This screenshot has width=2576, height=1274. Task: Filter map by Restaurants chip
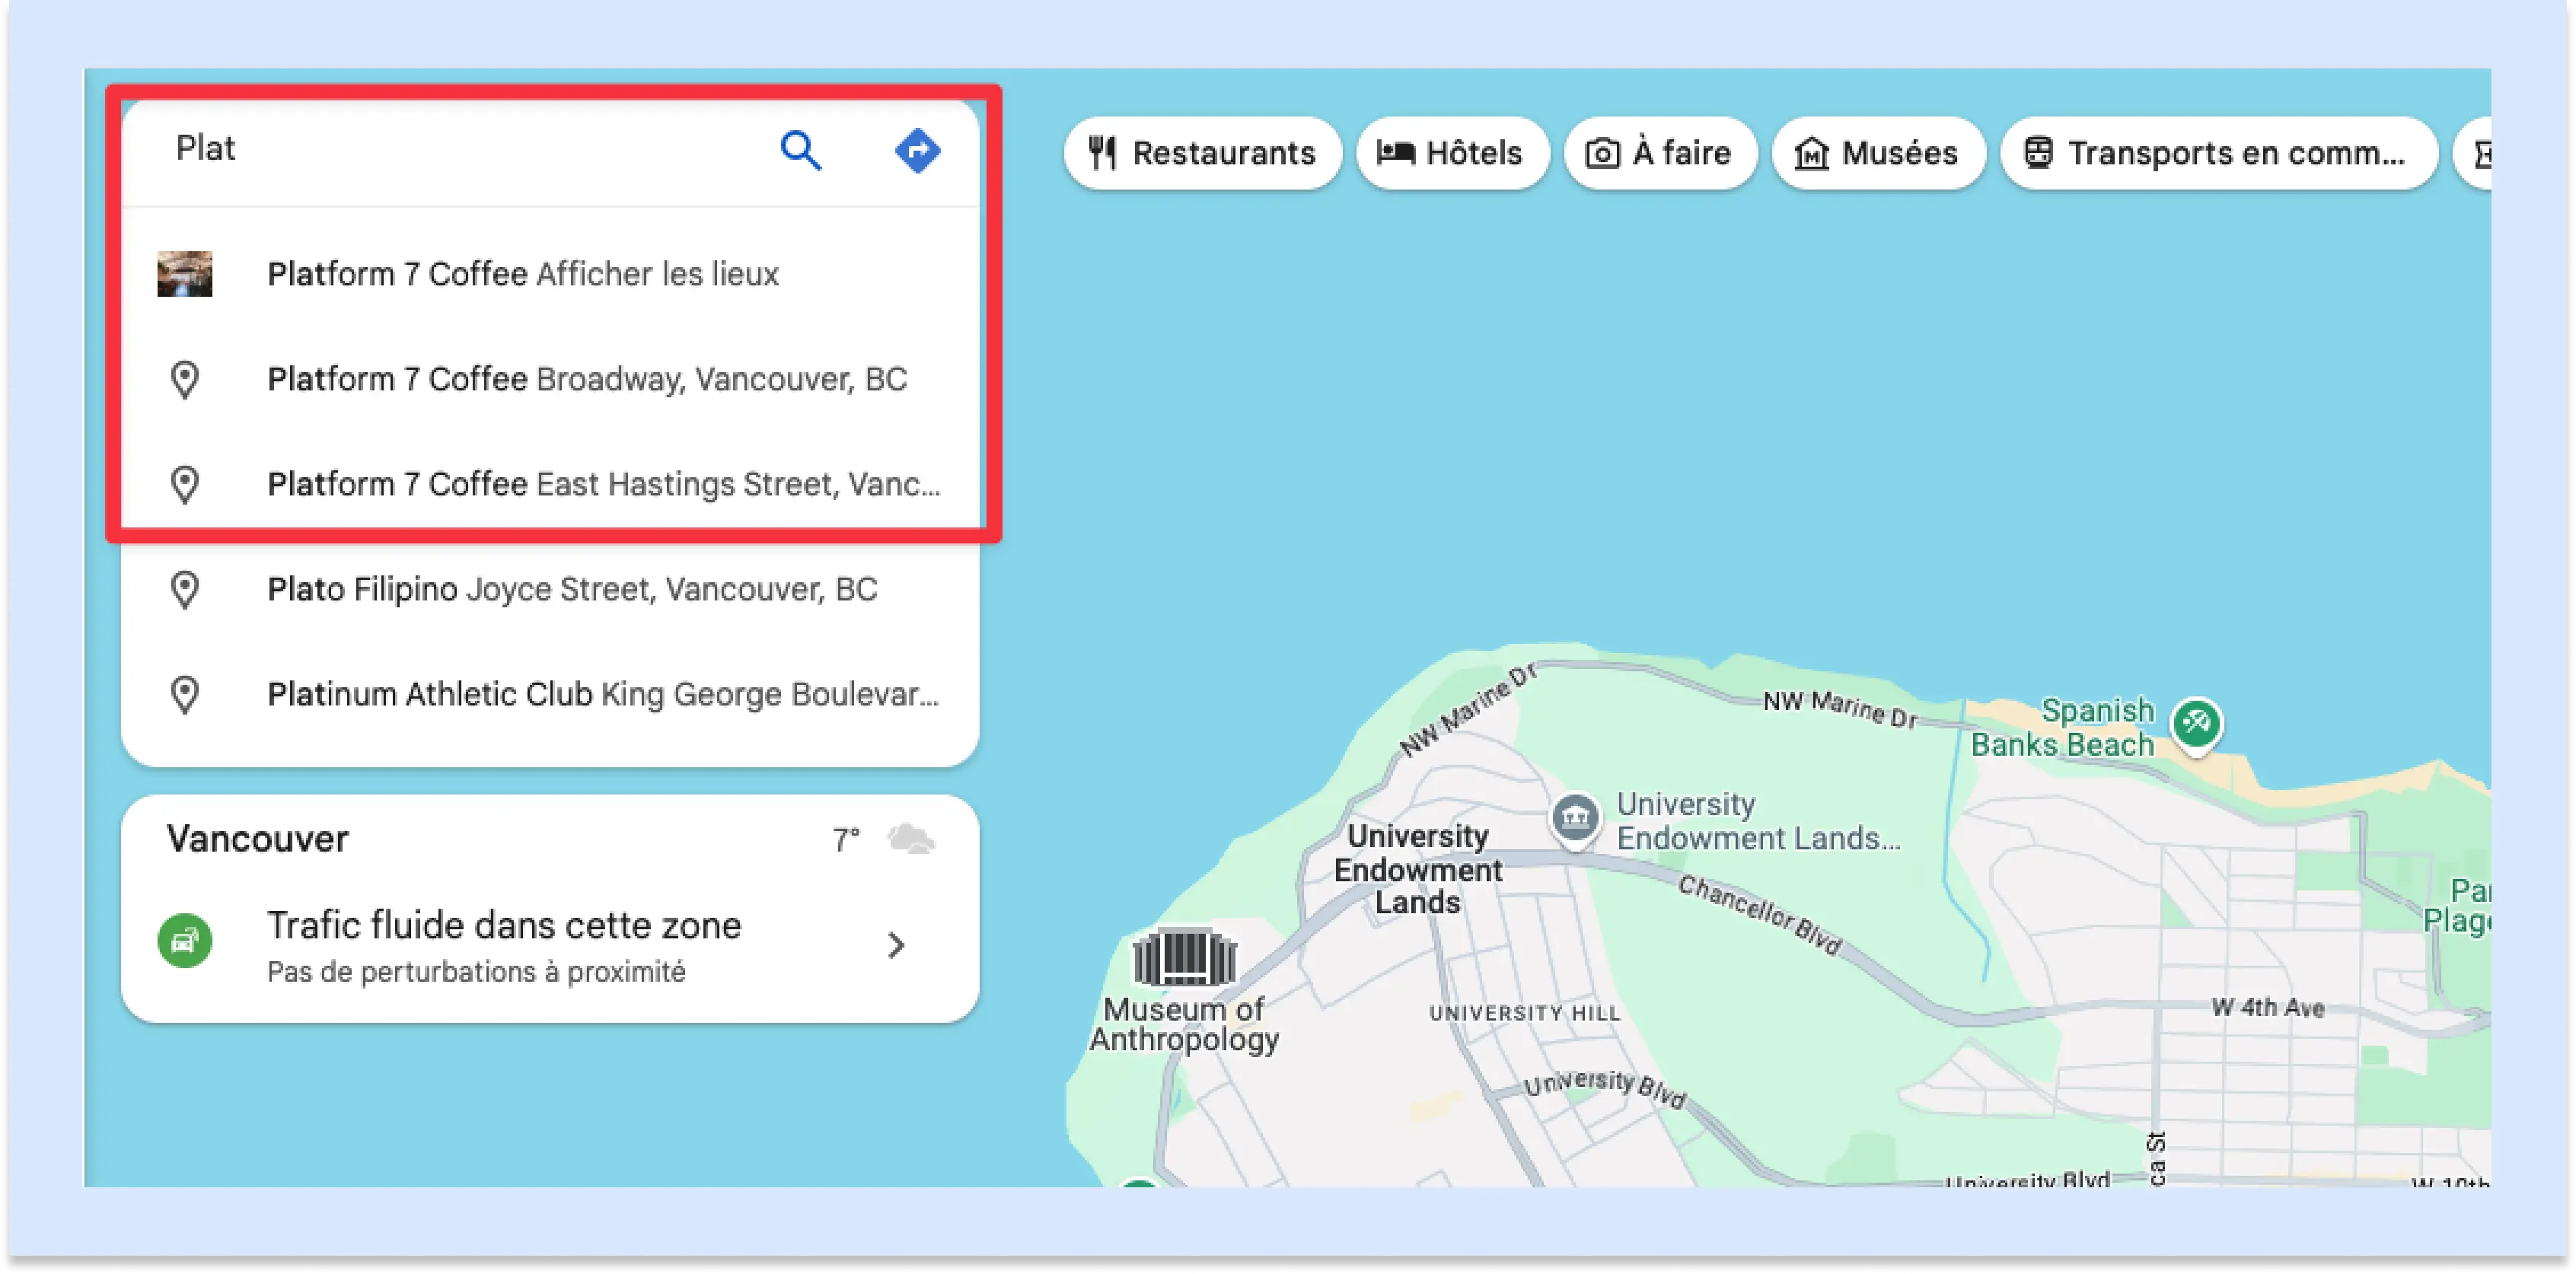coord(1202,153)
